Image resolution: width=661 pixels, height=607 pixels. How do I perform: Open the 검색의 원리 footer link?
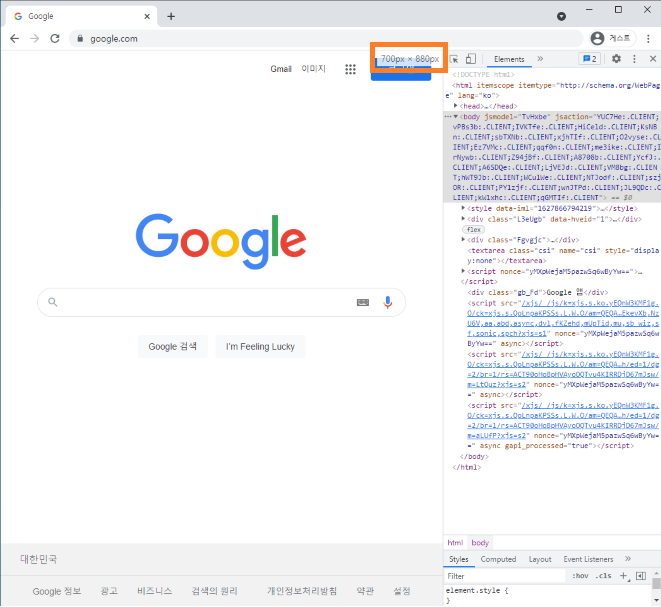tap(214, 591)
